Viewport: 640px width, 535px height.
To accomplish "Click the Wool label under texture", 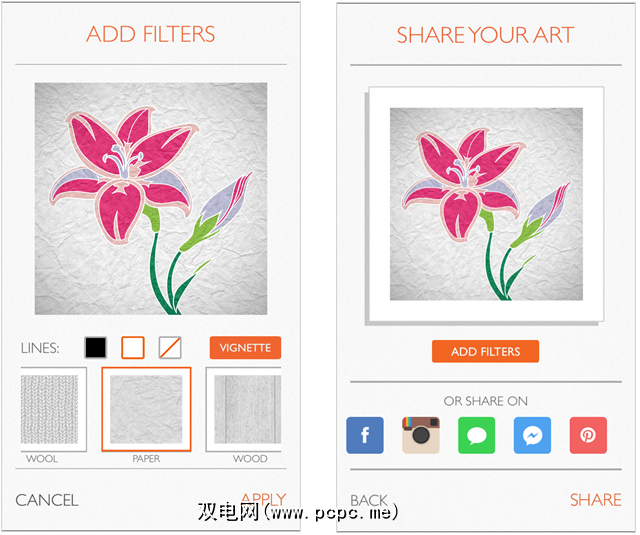I will tap(42, 461).
